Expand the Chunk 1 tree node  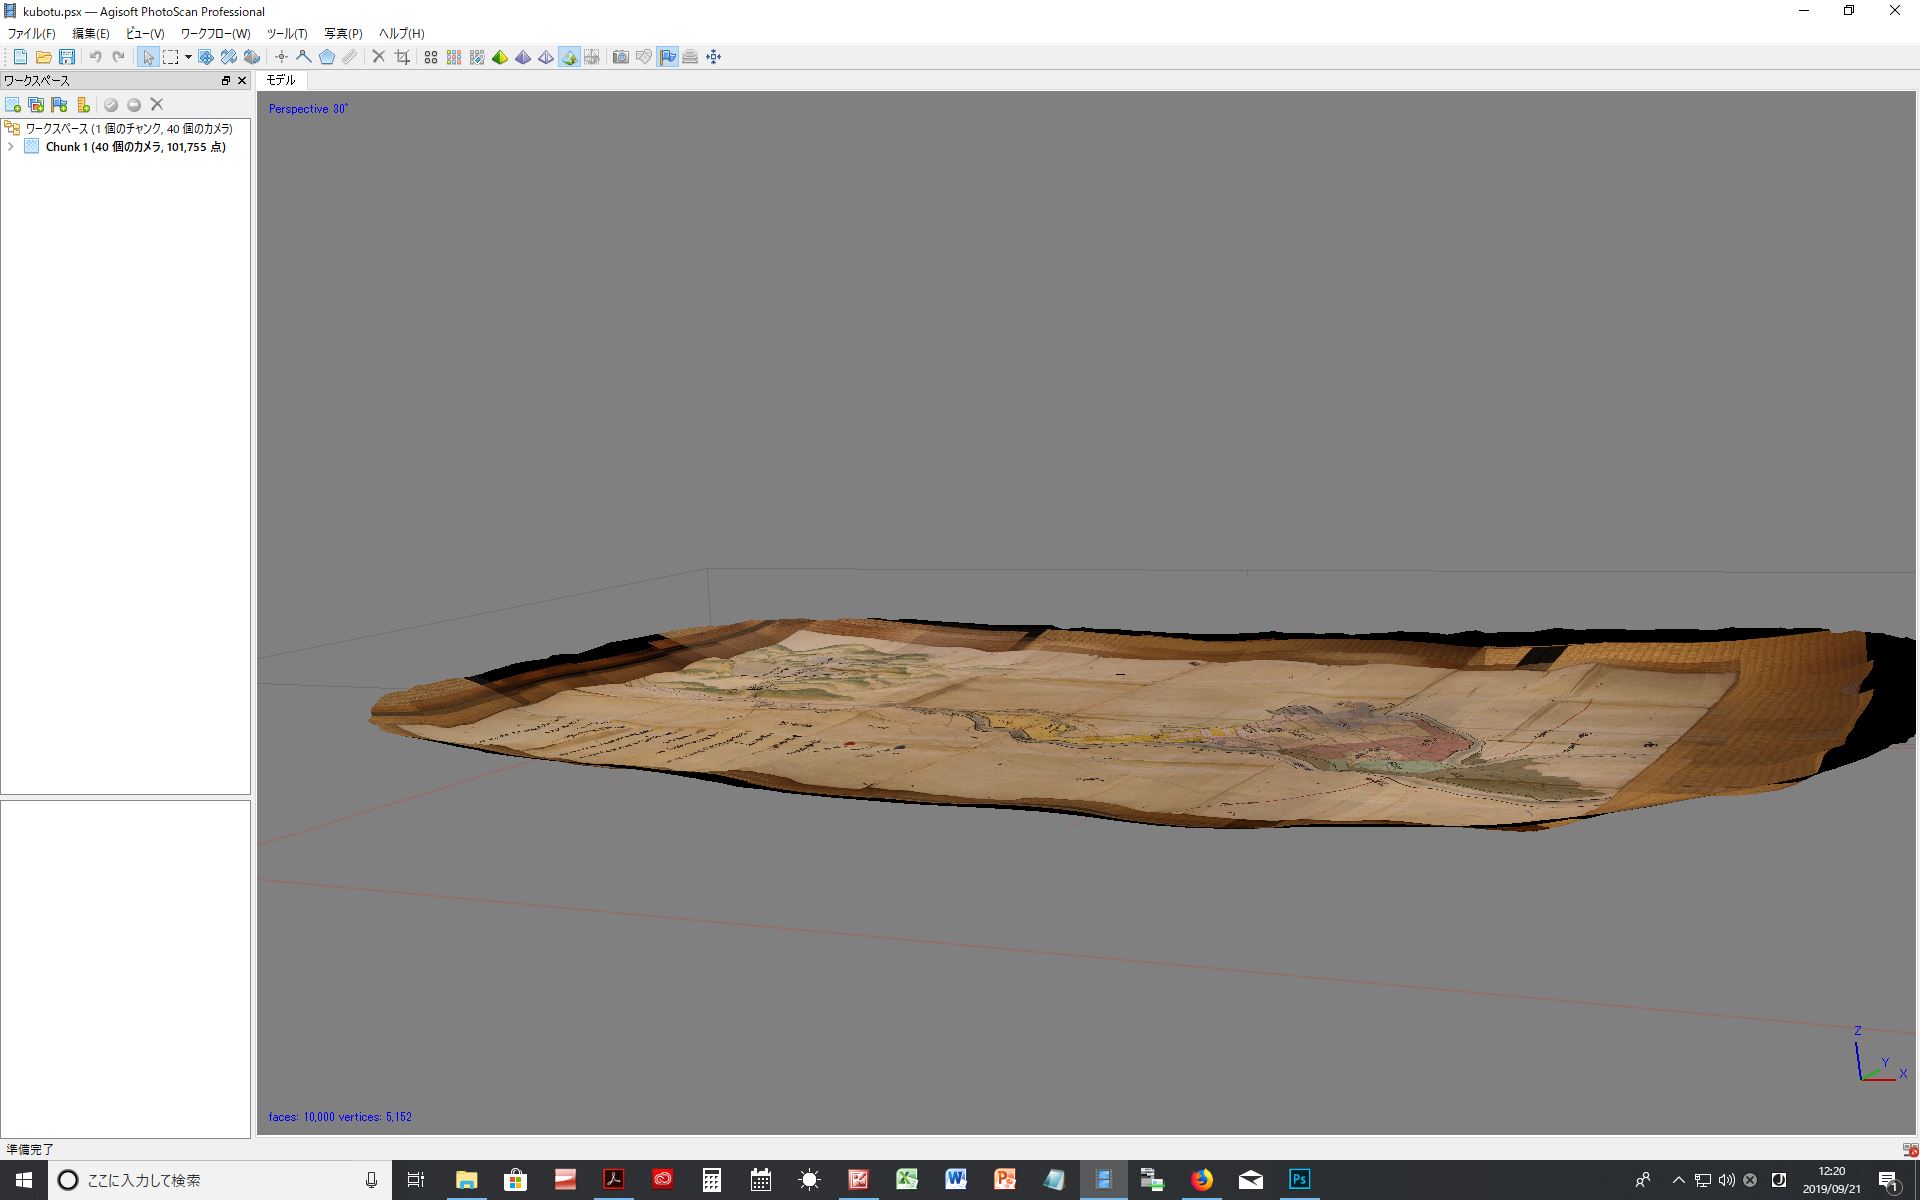[11, 147]
